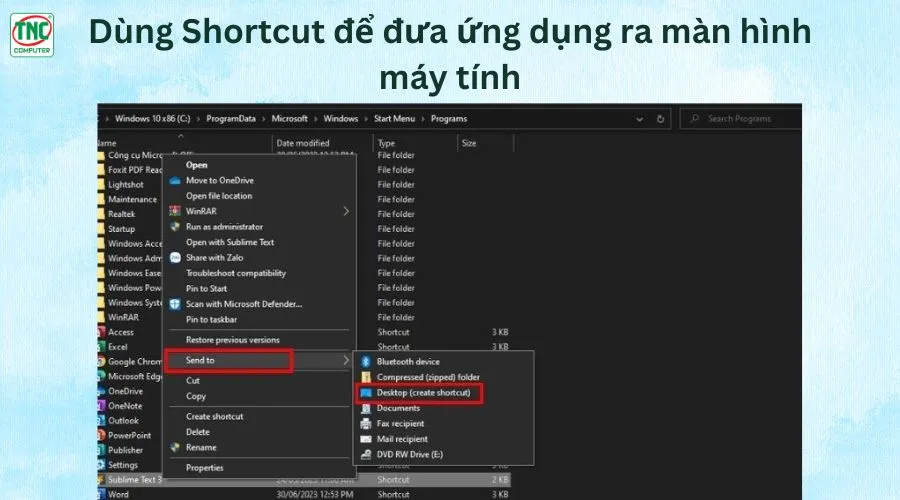The image size is (900, 500).
Task: Click the WinRAR books icon in context menu
Action: click(175, 211)
